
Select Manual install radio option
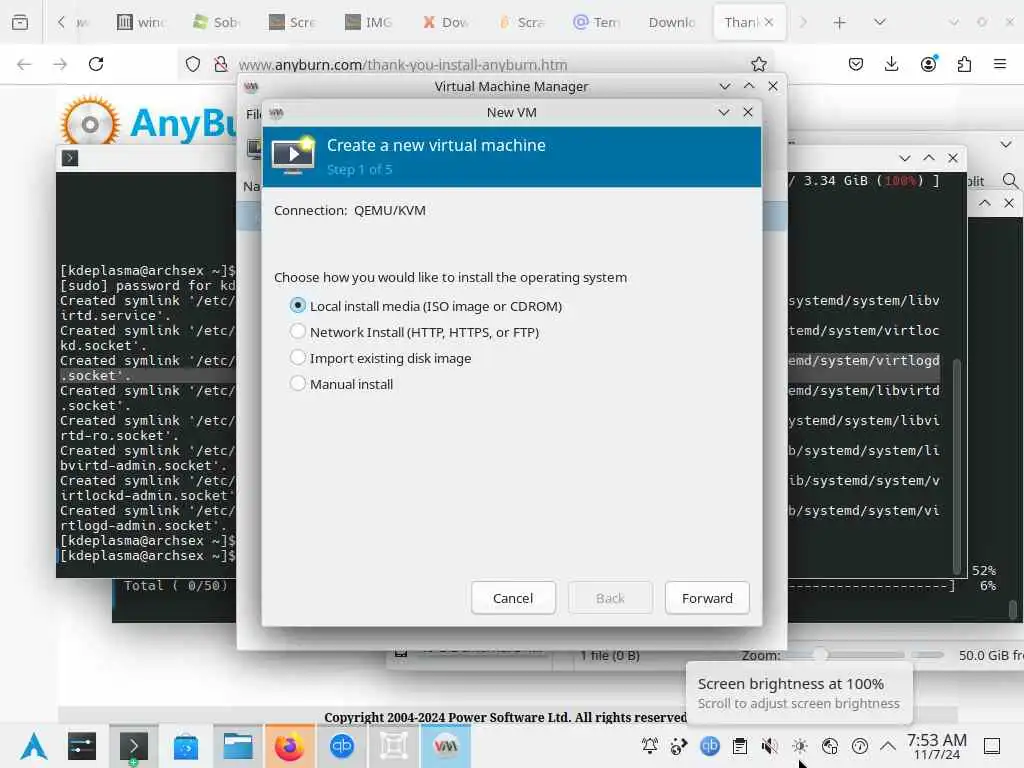tap(298, 384)
